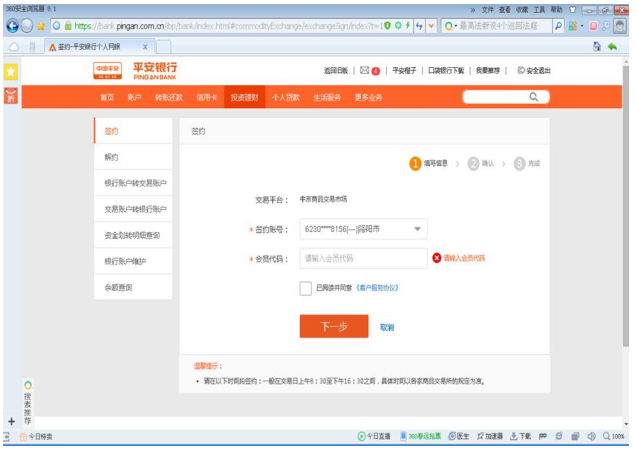
Task: Click the green lightning bolt icon
Action: (x=407, y=26)
